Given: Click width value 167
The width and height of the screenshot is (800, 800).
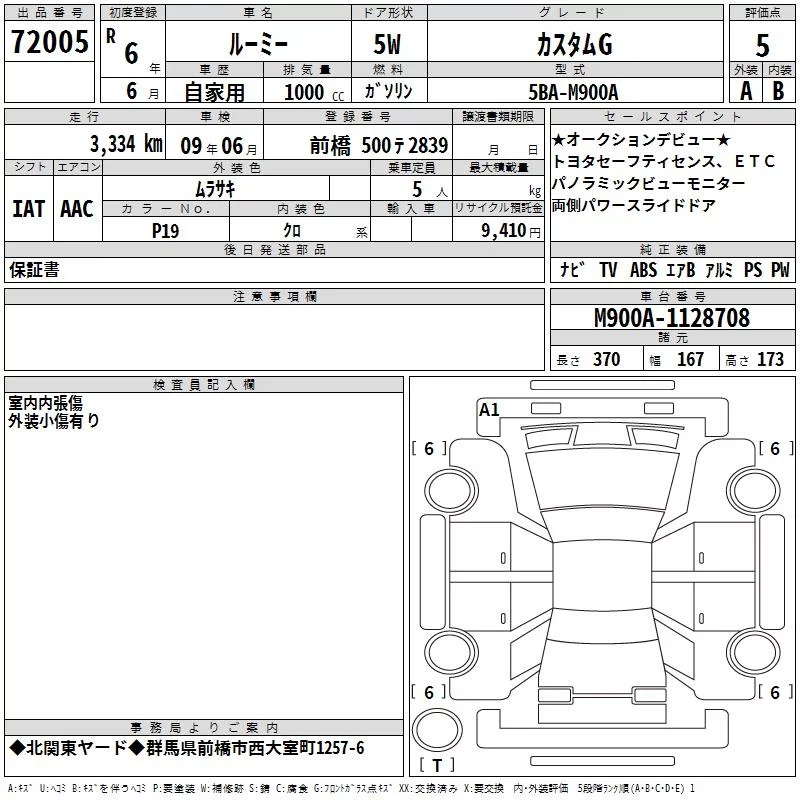Looking at the screenshot, I should tap(690, 359).
